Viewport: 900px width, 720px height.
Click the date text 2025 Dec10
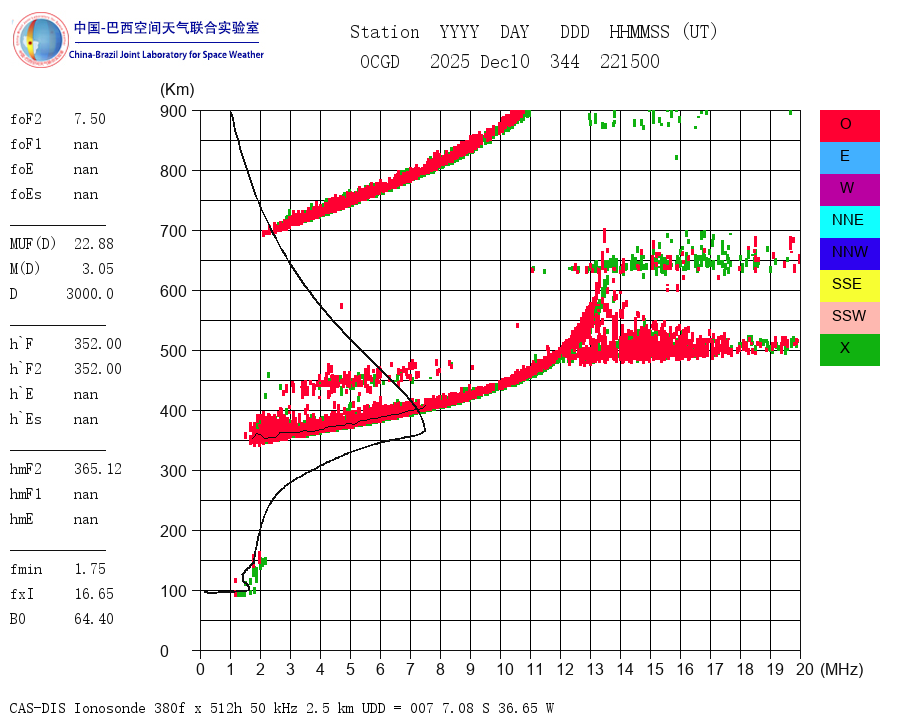click(479, 61)
